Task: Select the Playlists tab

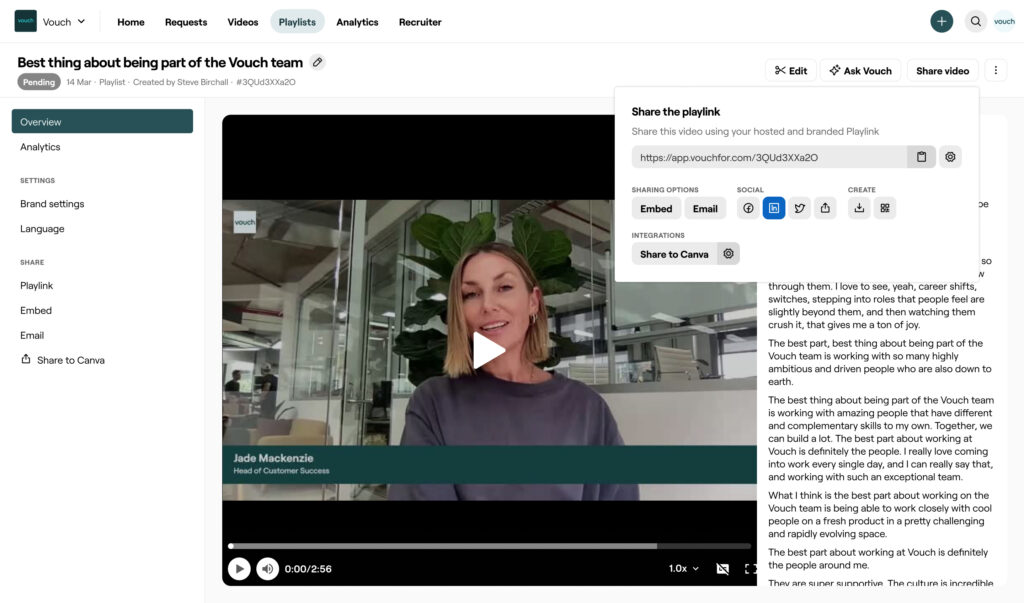Action: pos(297,22)
